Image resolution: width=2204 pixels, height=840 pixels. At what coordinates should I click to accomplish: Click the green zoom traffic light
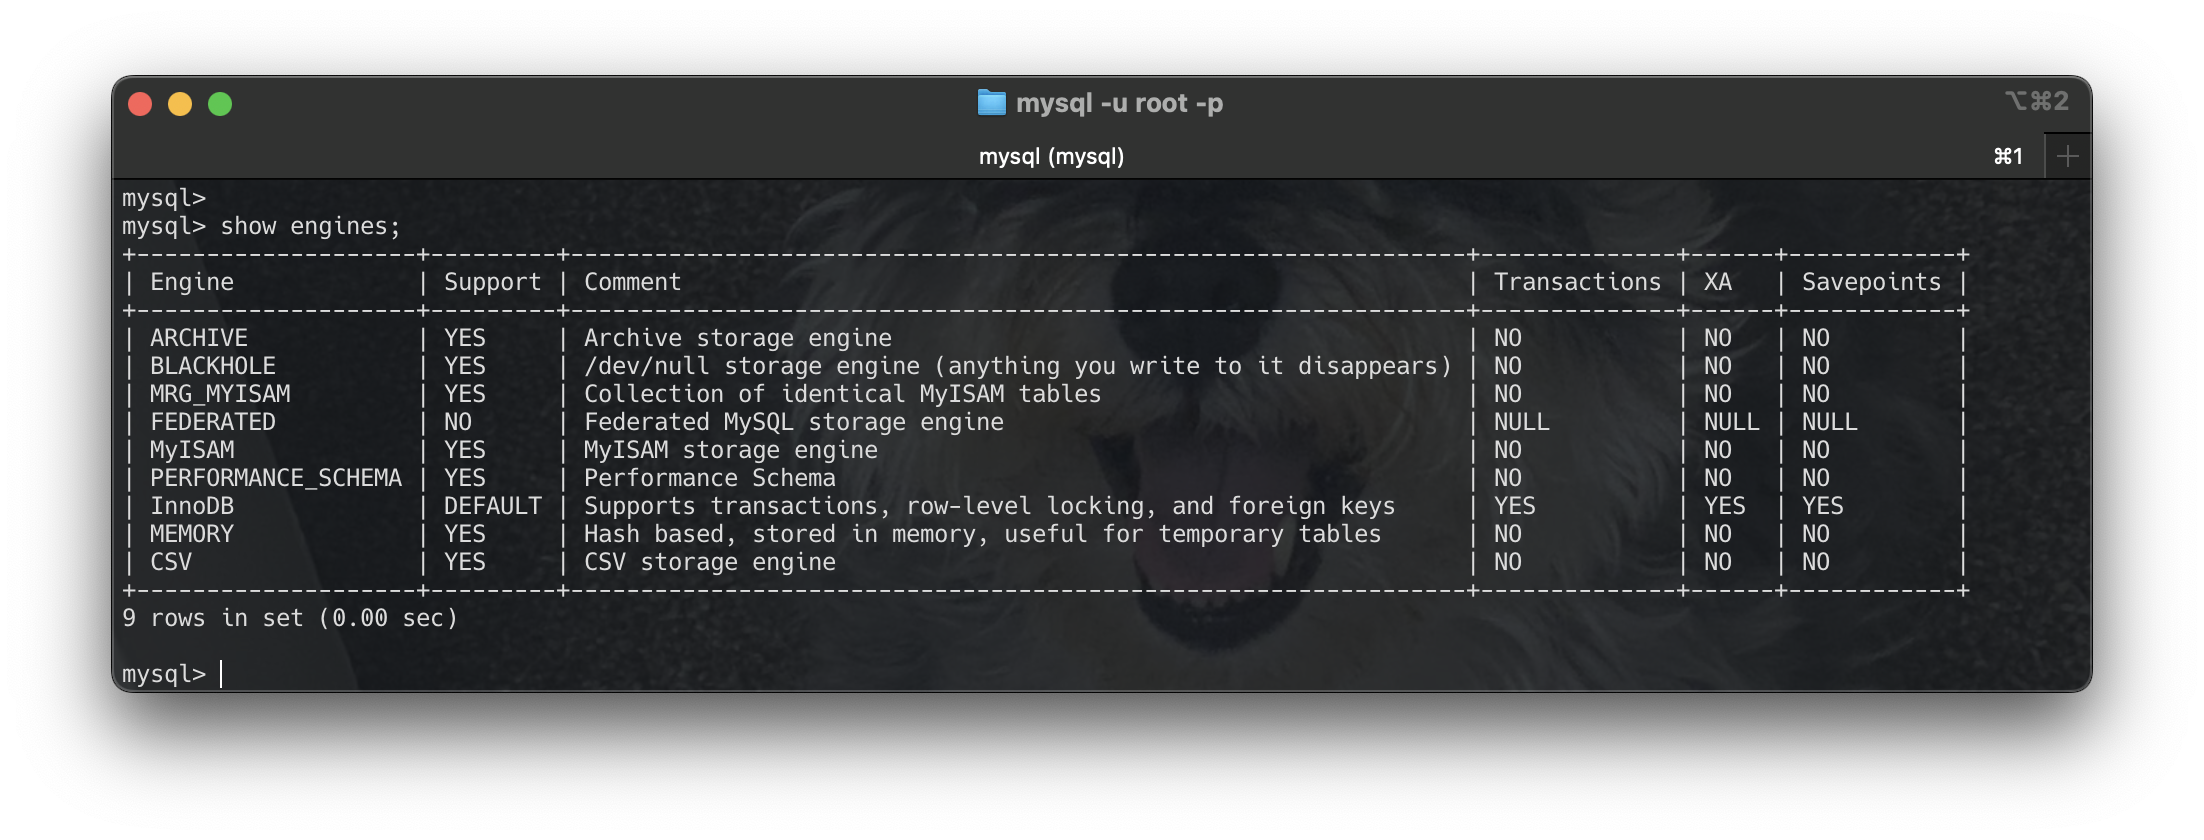coord(220,103)
